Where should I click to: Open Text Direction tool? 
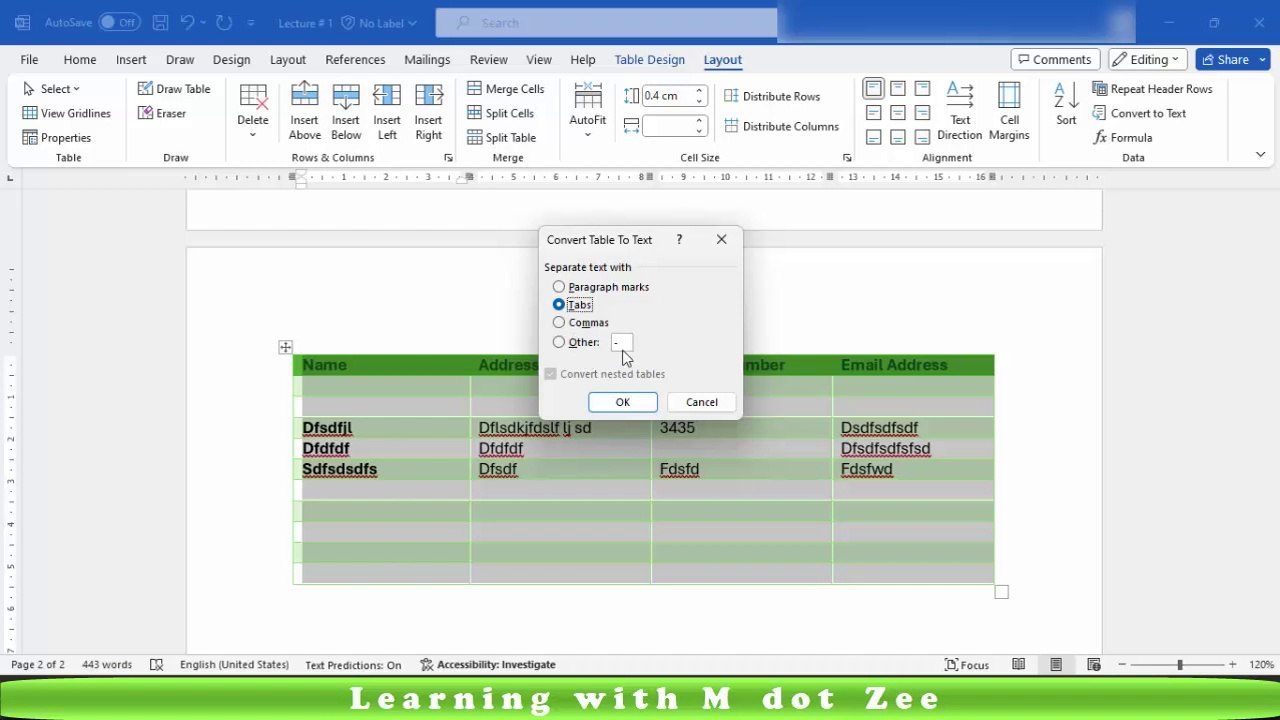tap(960, 111)
